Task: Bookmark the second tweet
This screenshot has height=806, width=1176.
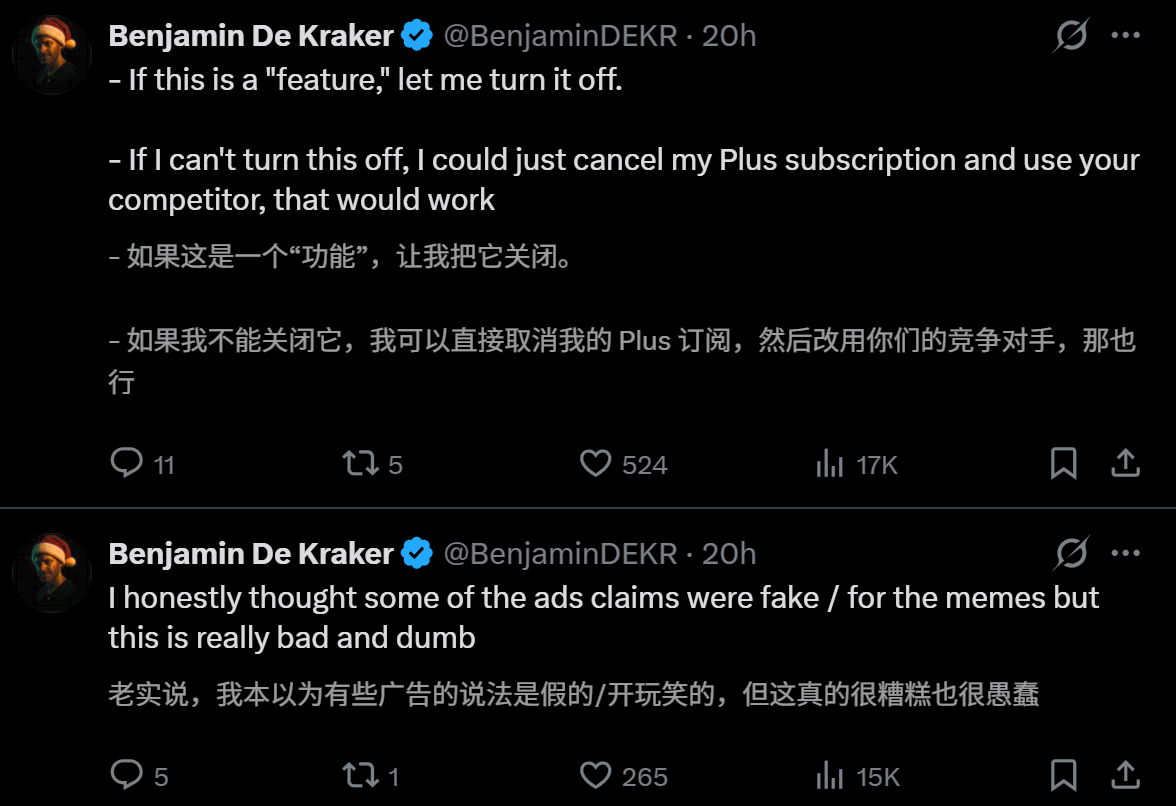Action: [x=1063, y=775]
